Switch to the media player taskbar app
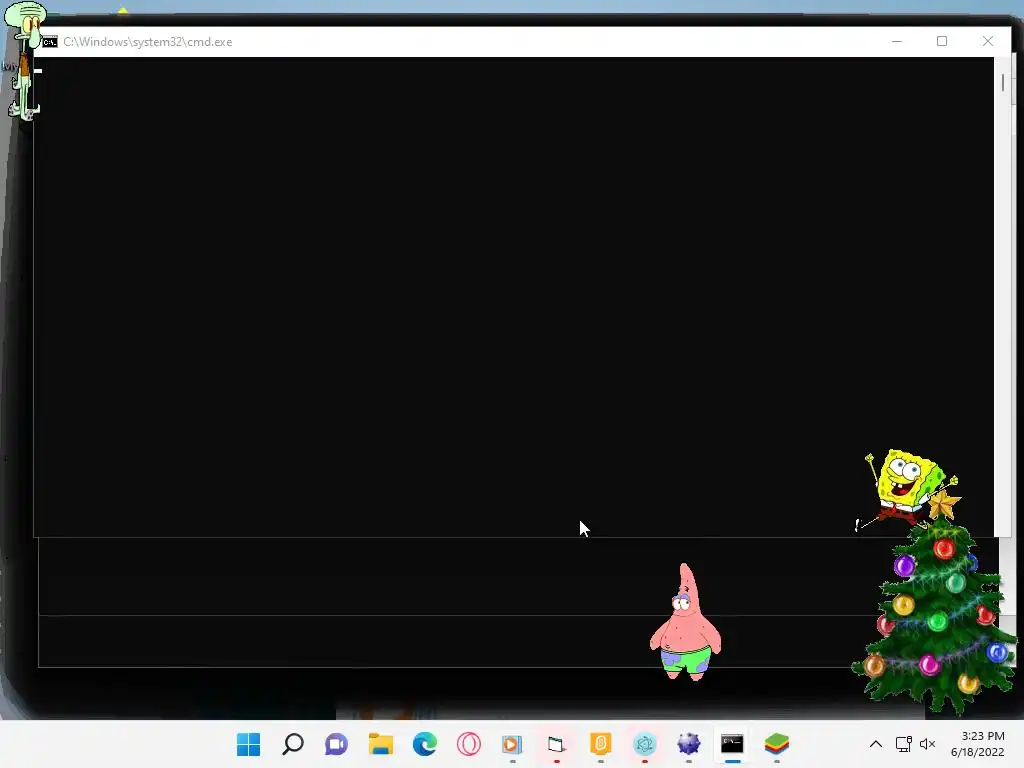The image size is (1024, 768). 513,744
